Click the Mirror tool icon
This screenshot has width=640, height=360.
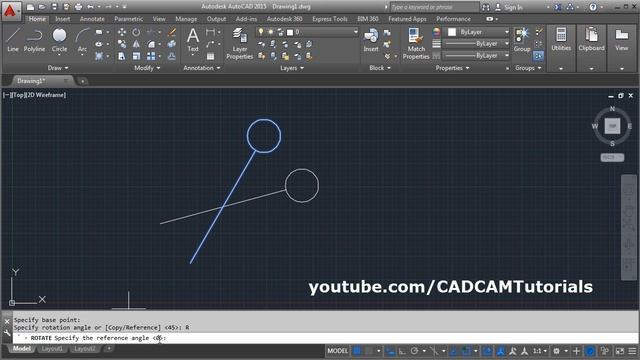[136, 44]
